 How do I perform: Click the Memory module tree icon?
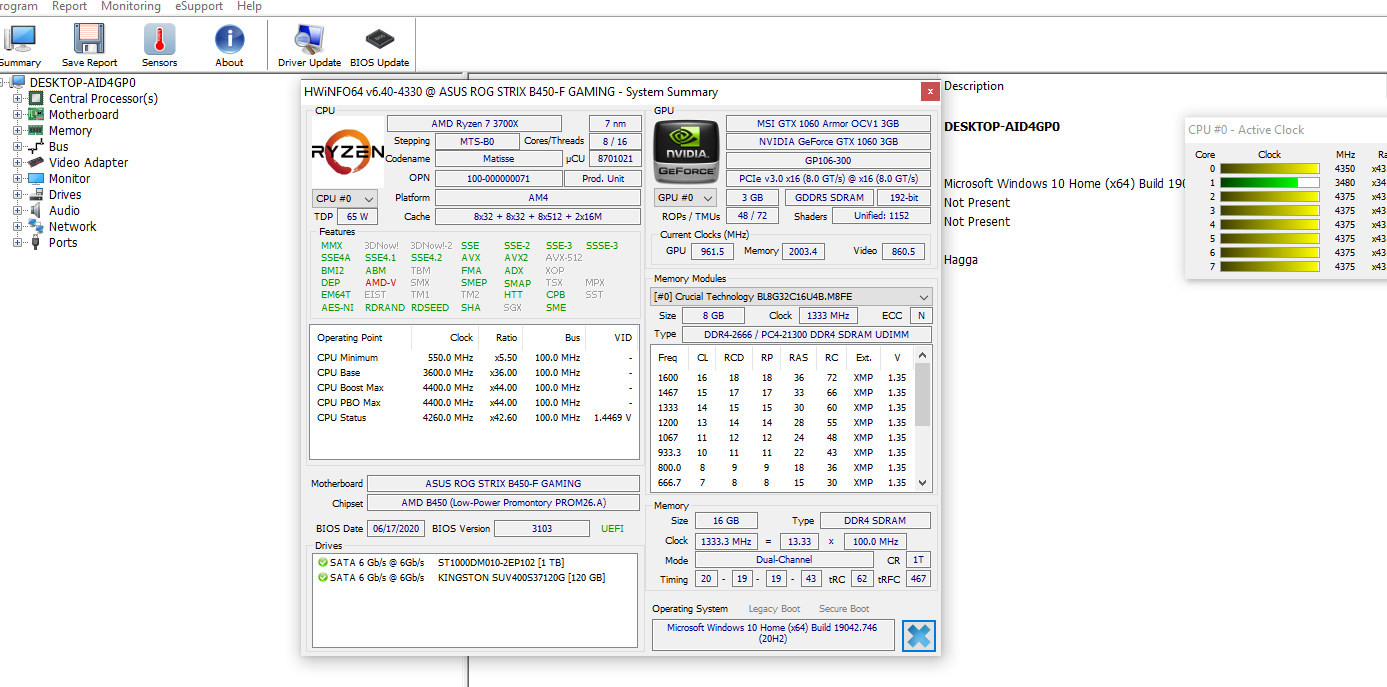(x=36, y=130)
